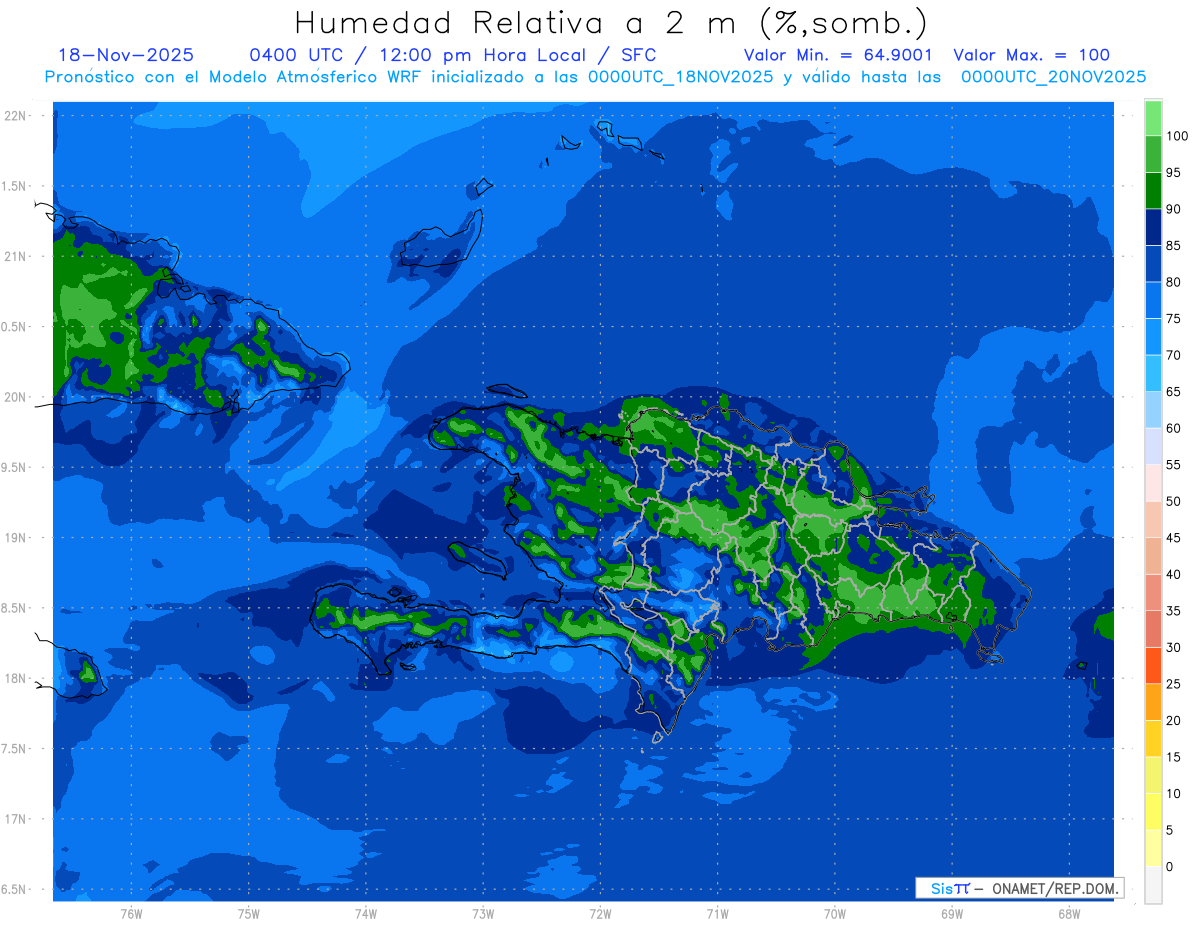This screenshot has height=927, width=1200.
Task: Click the '22N' latitude label
Action: tap(16, 116)
